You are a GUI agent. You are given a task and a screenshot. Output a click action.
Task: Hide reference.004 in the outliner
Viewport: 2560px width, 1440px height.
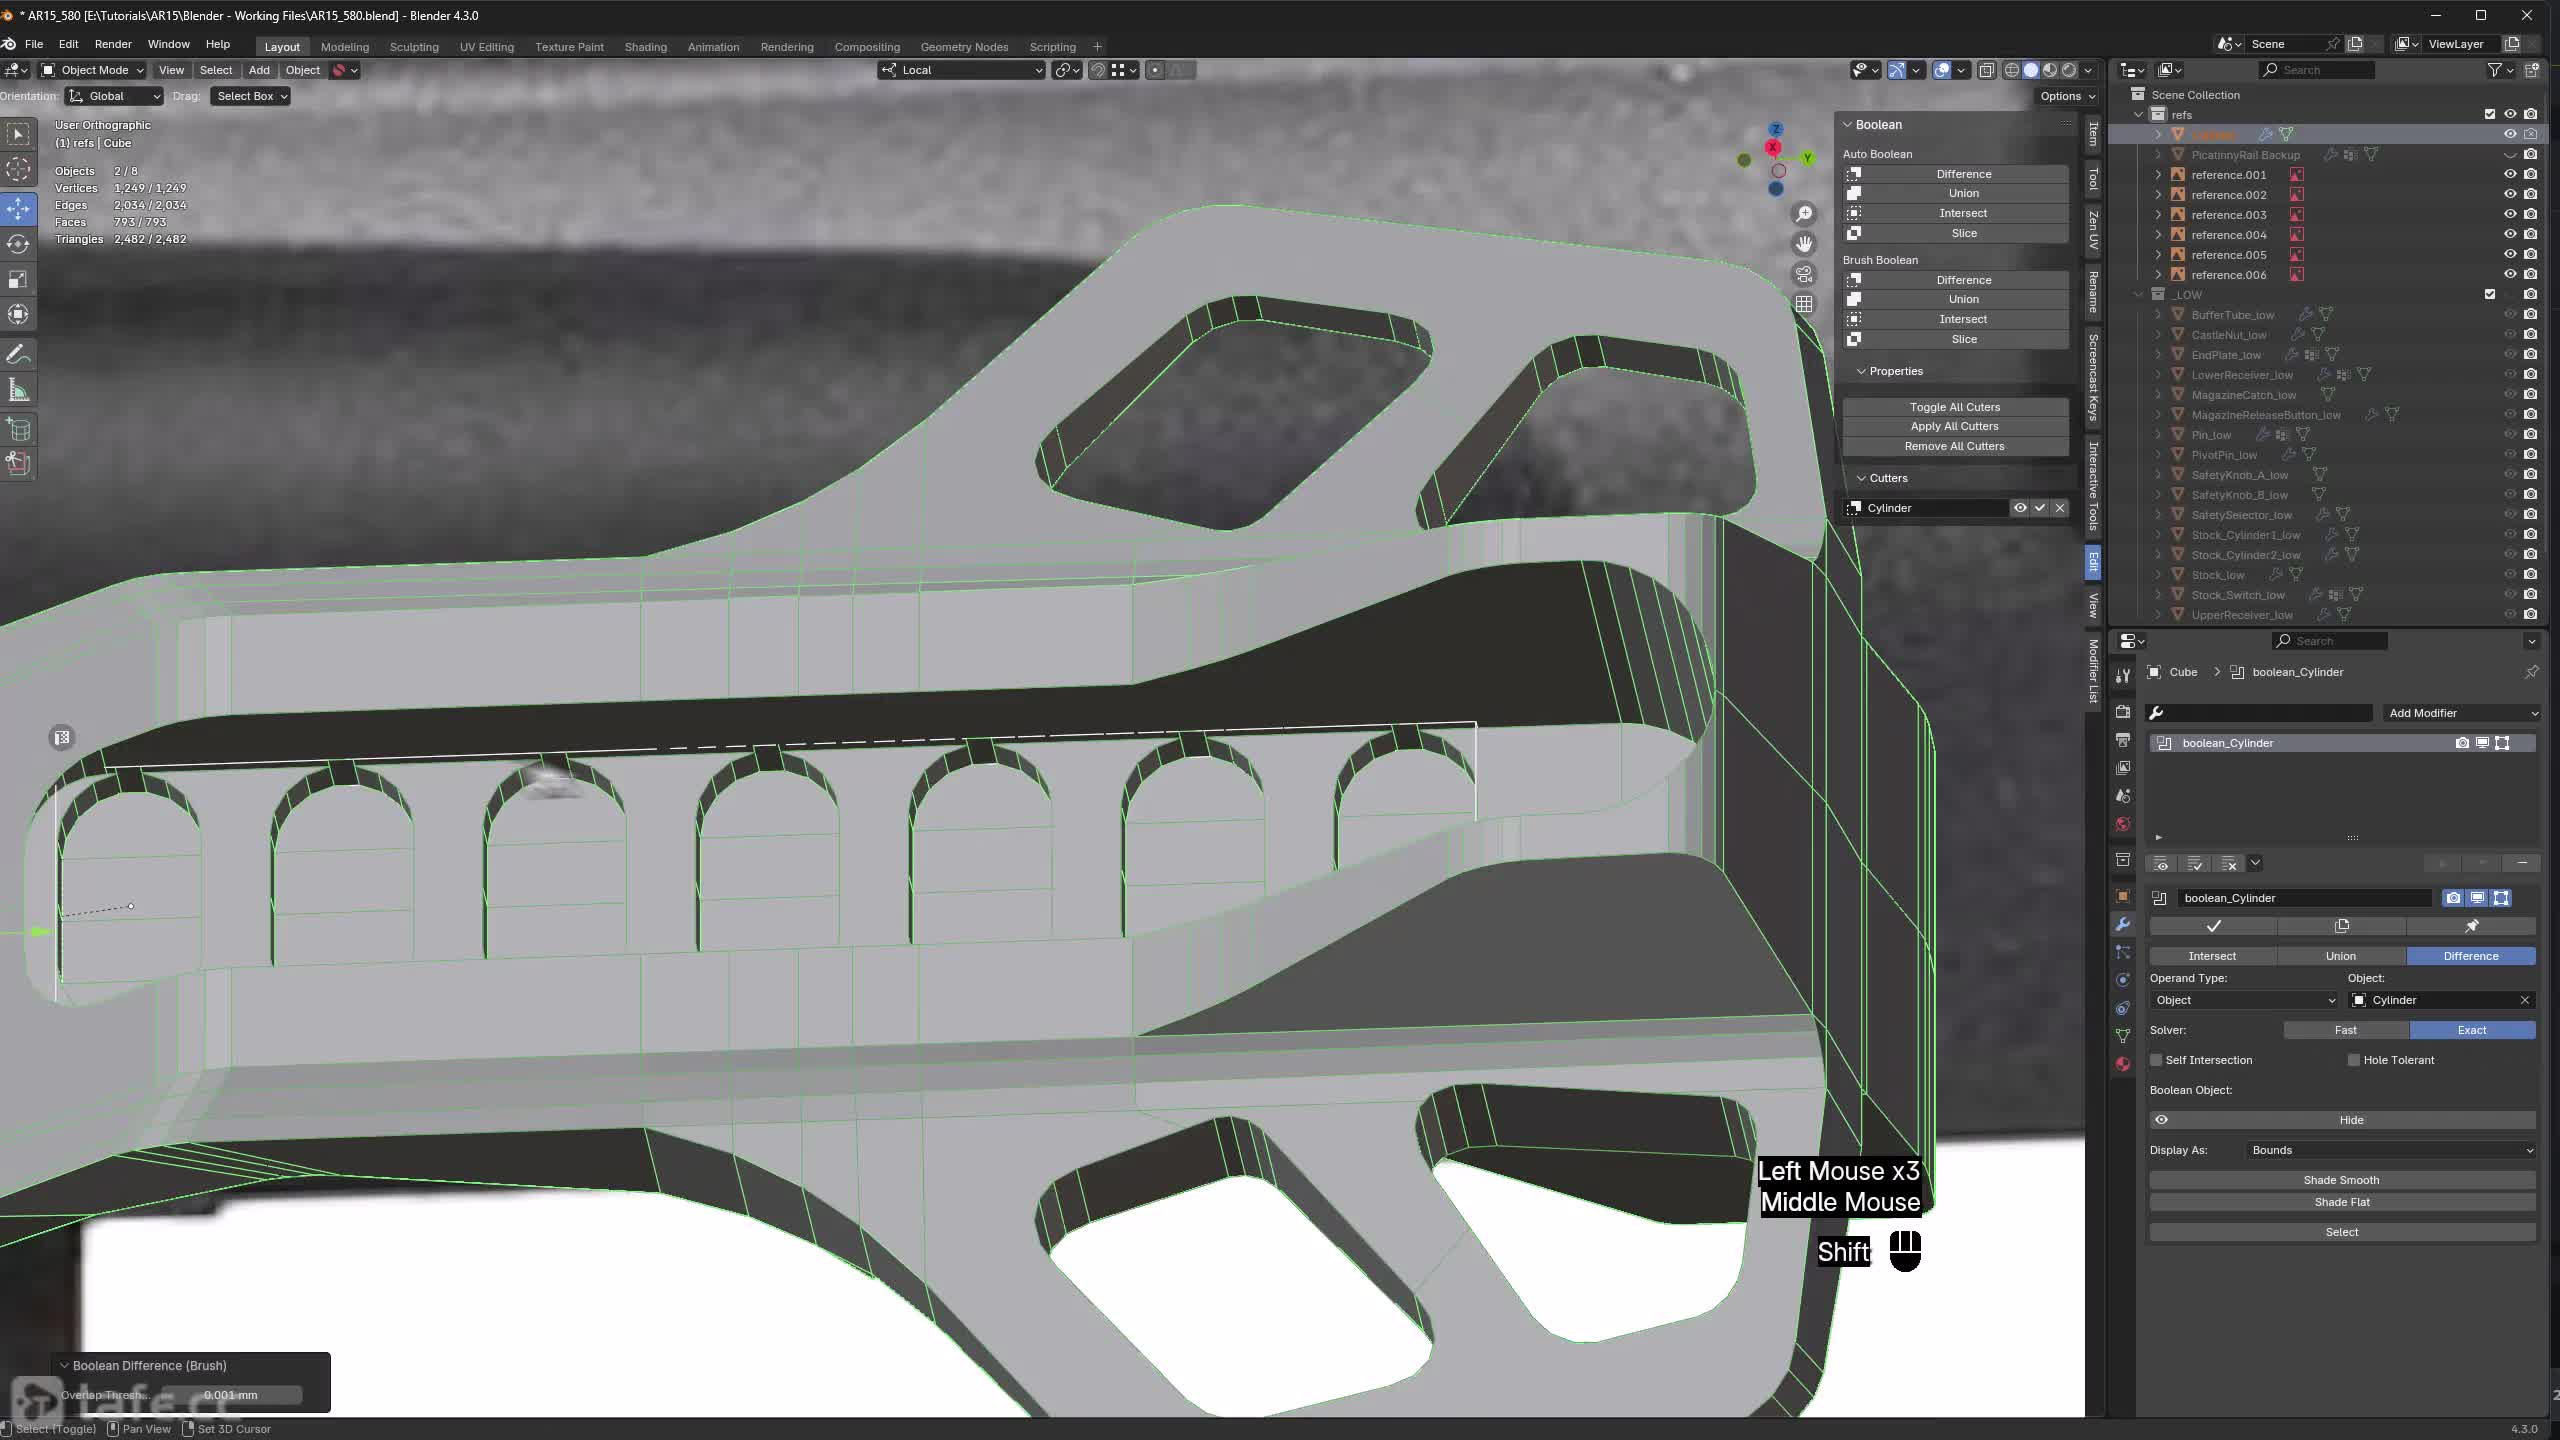[2510, 234]
